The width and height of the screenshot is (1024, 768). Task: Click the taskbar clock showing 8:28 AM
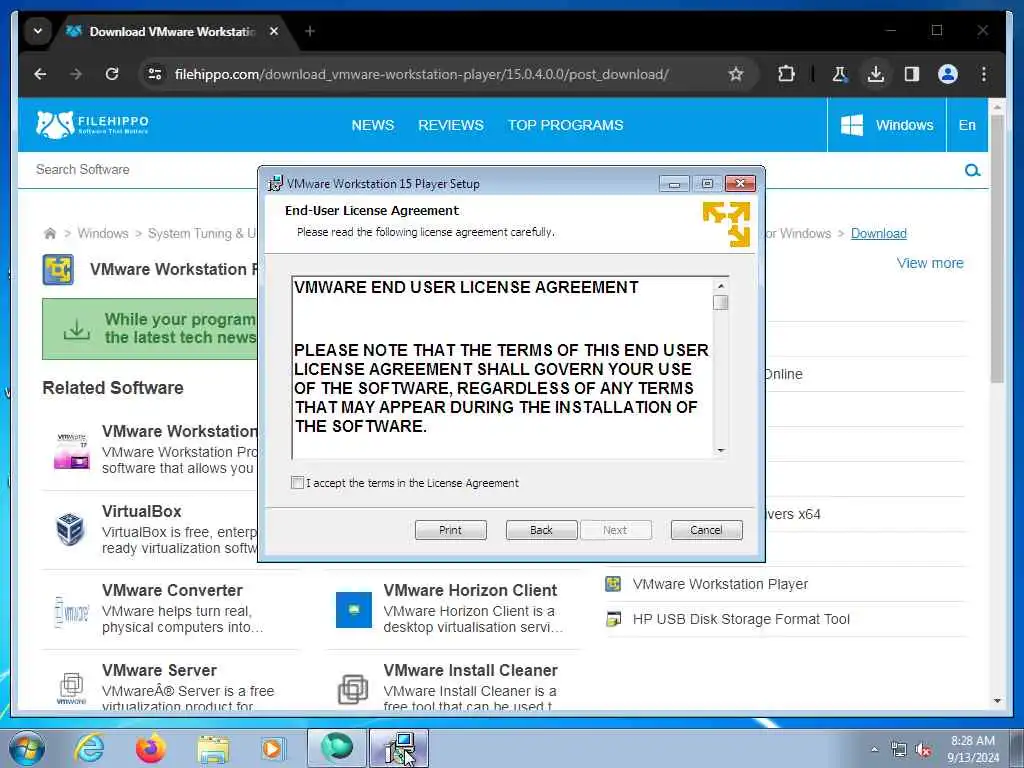(x=973, y=749)
